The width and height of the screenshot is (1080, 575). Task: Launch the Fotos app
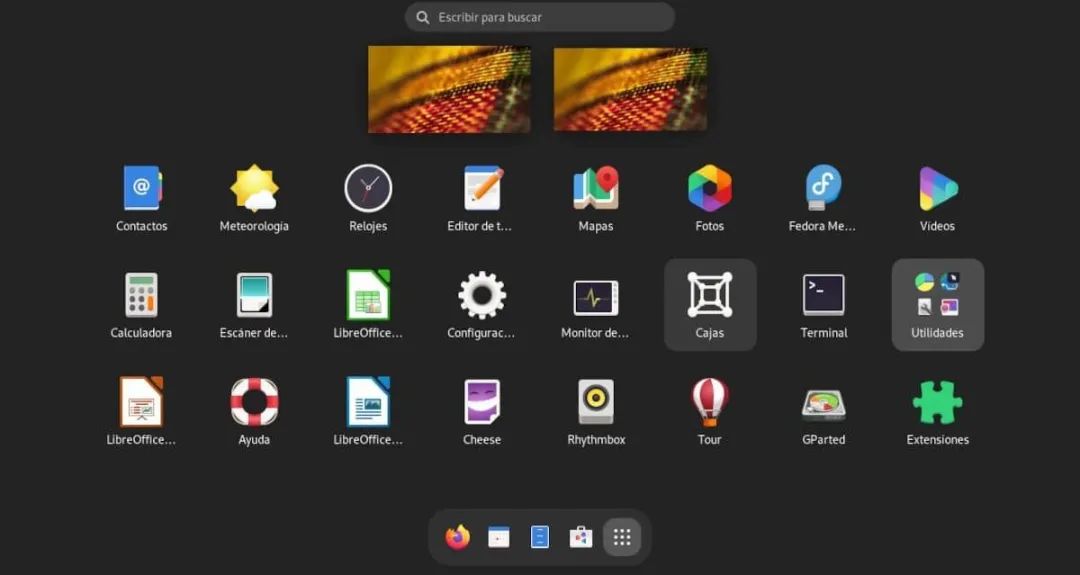coord(709,188)
